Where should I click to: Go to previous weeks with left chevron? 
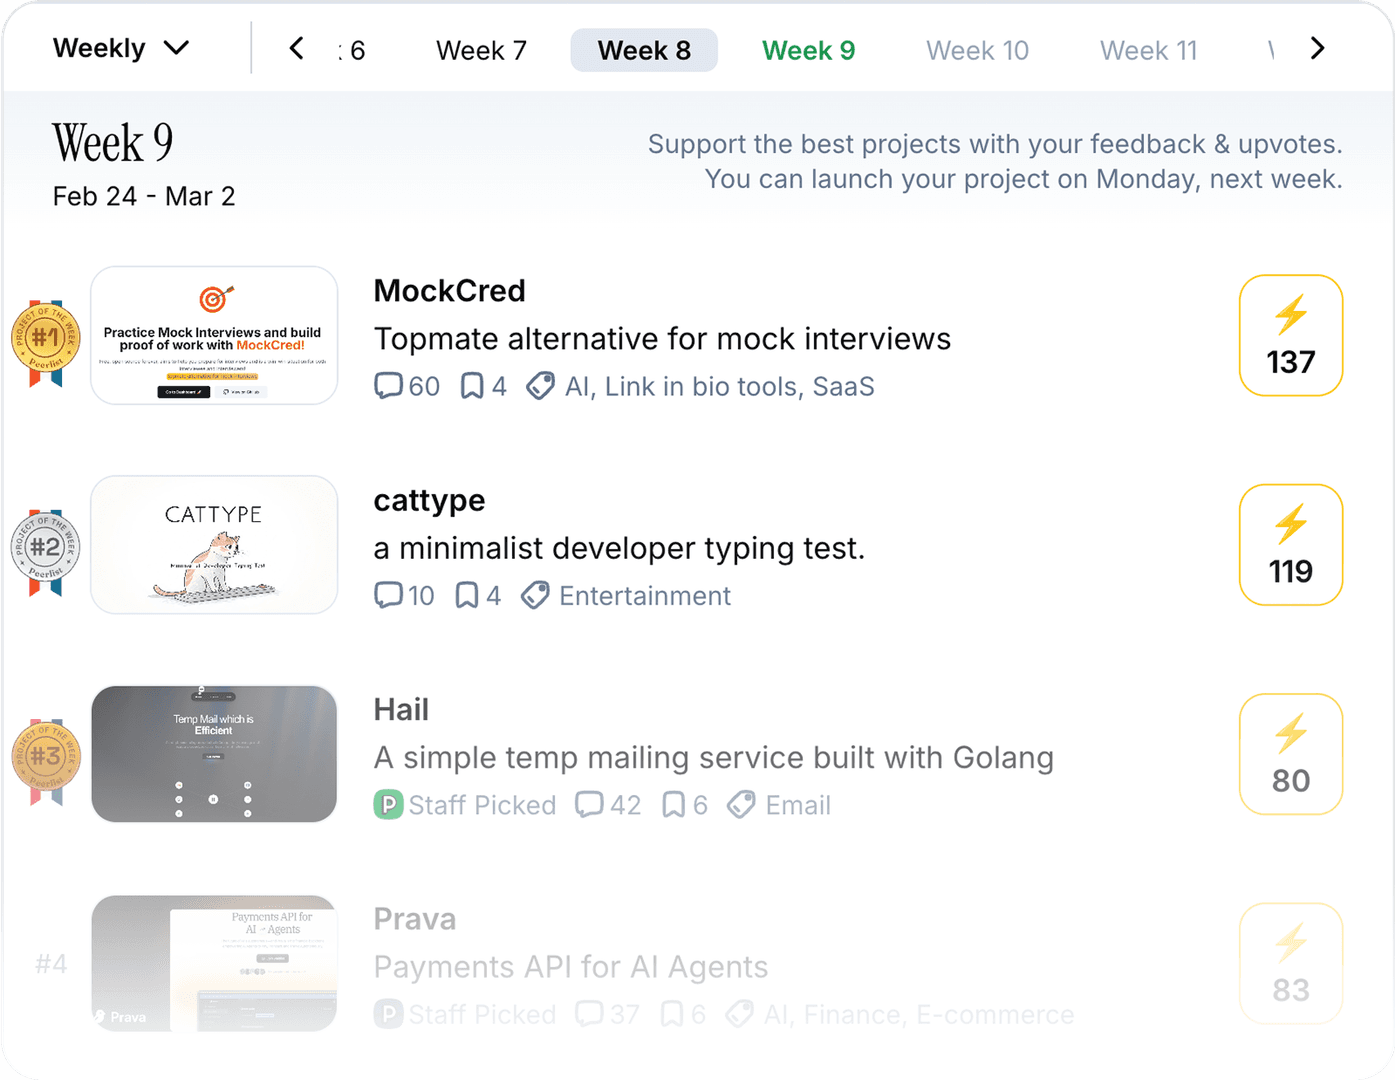[x=296, y=48]
